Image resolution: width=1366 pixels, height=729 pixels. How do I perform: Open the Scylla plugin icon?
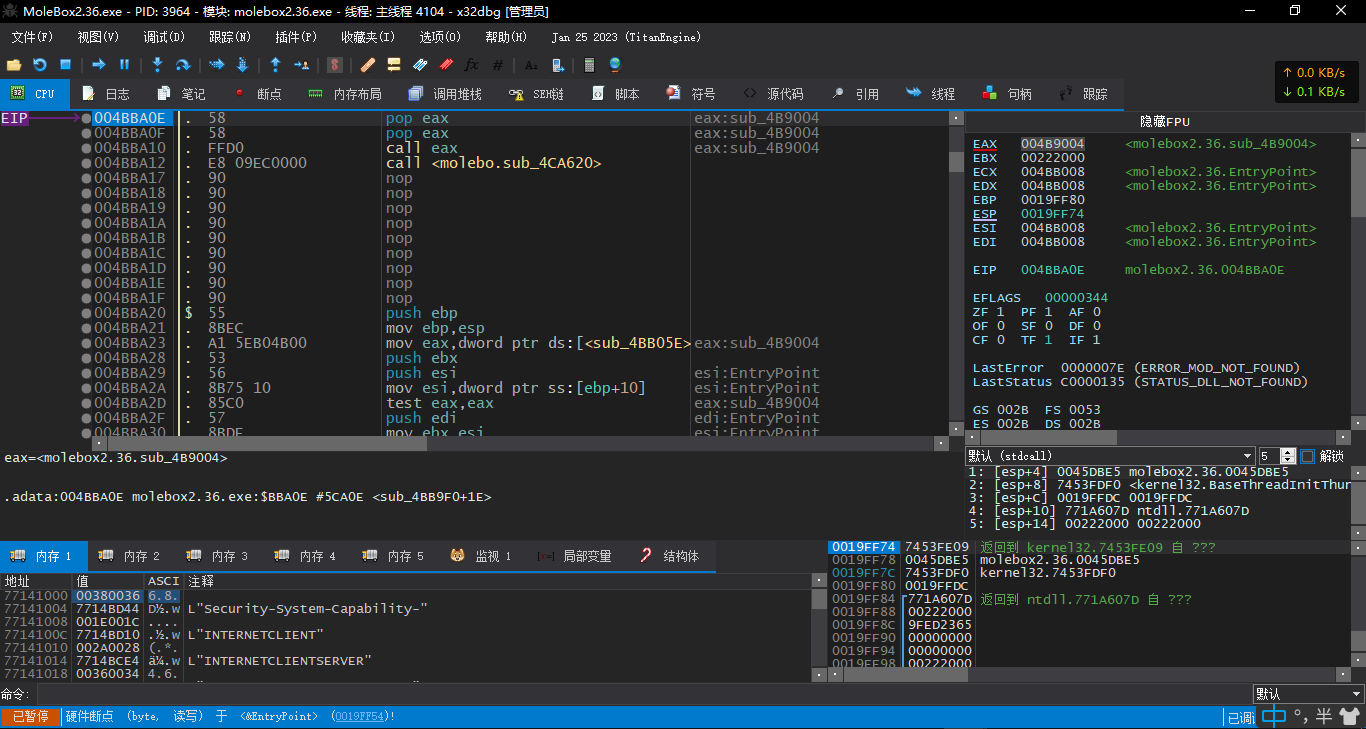pyautogui.click(x=335, y=65)
